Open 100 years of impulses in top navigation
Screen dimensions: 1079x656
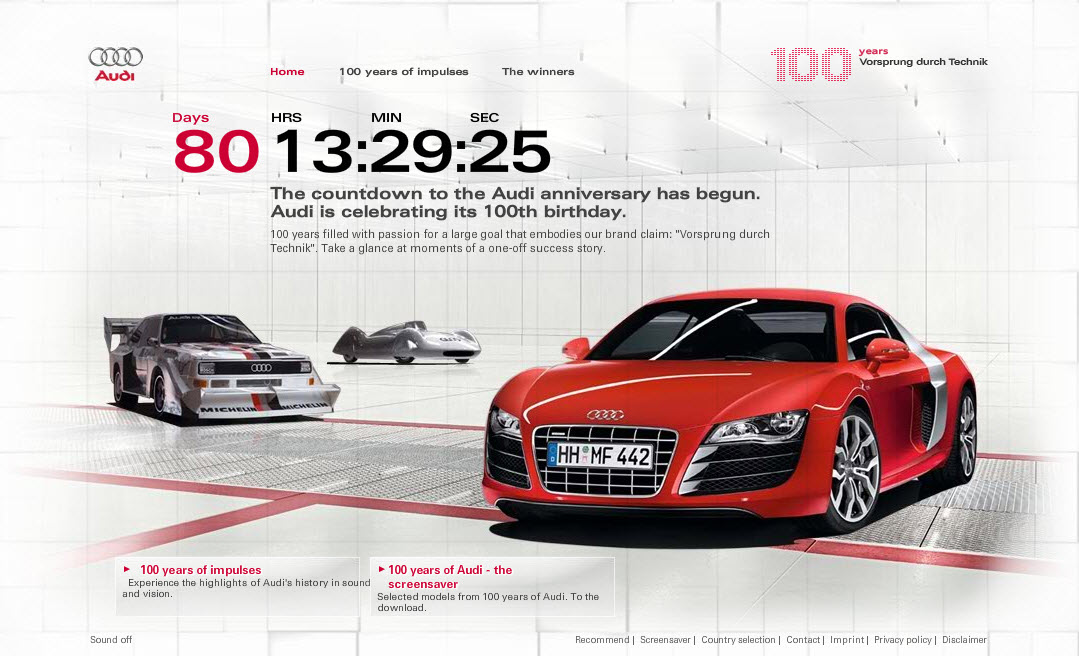[x=403, y=72]
